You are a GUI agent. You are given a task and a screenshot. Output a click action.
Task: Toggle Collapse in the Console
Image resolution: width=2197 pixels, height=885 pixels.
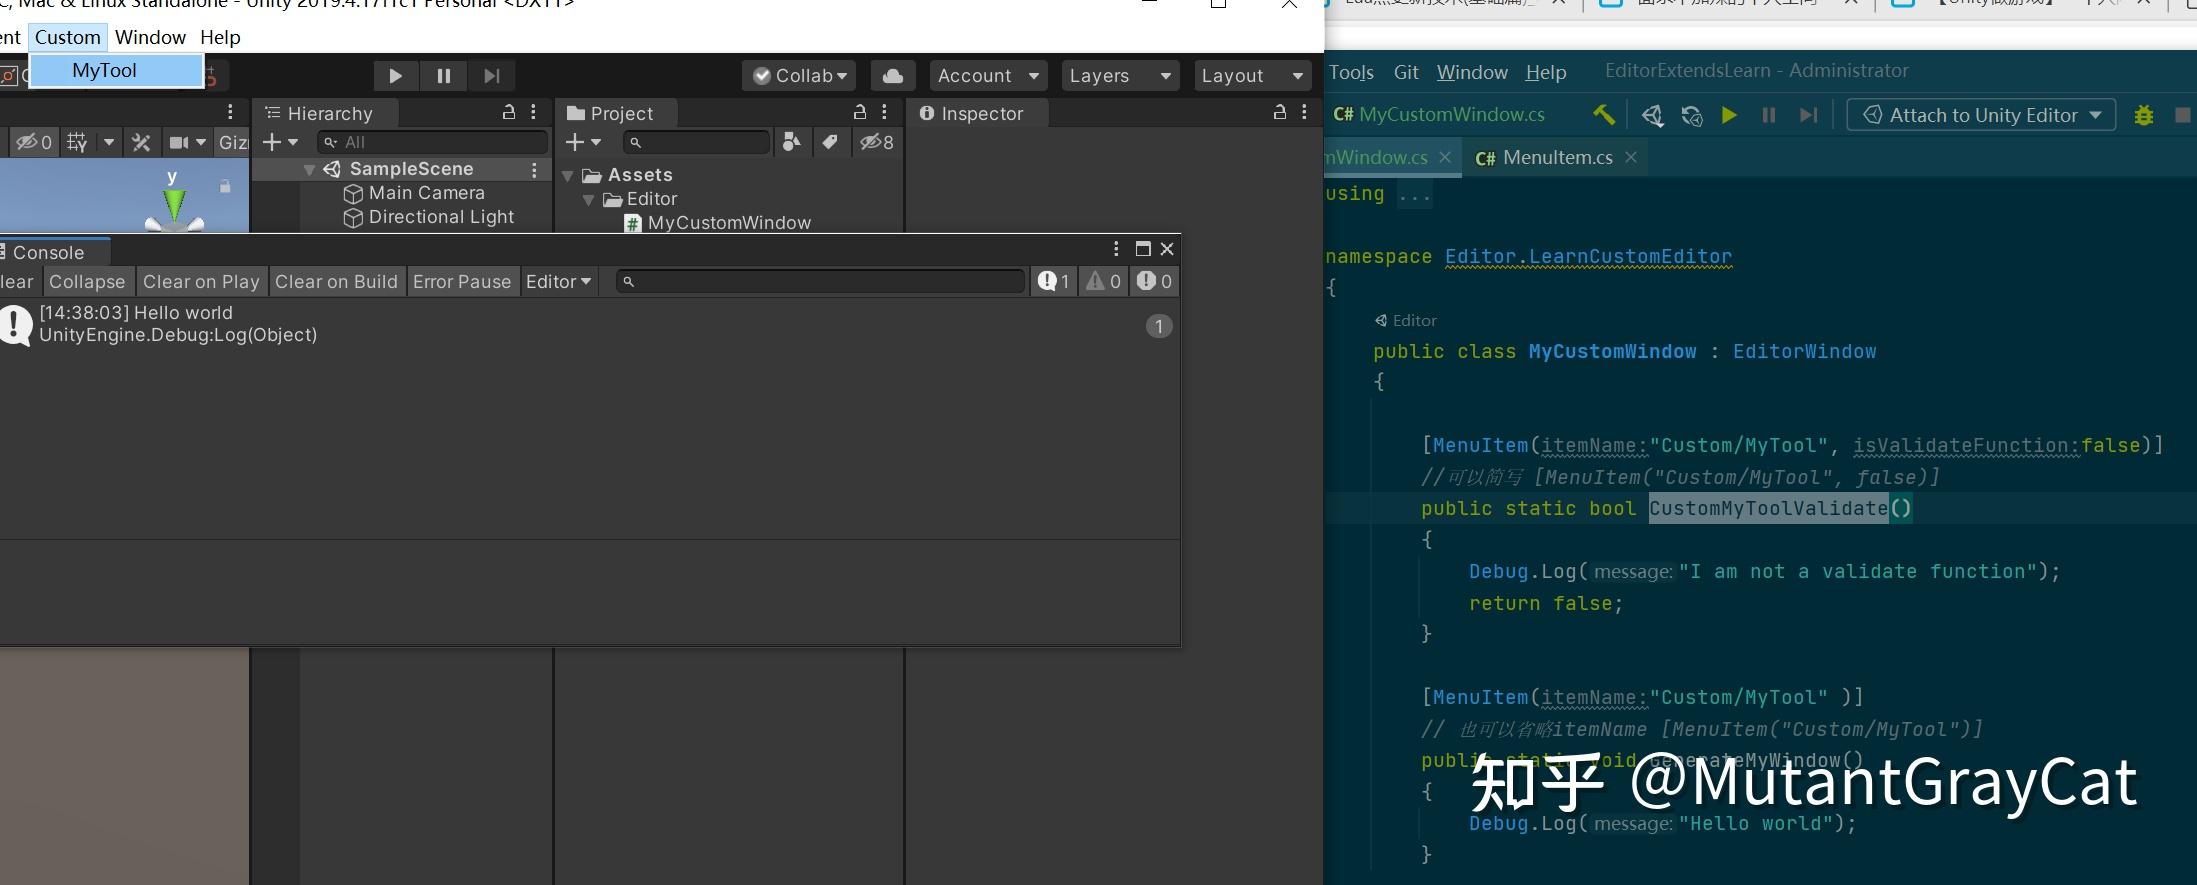[x=87, y=282]
